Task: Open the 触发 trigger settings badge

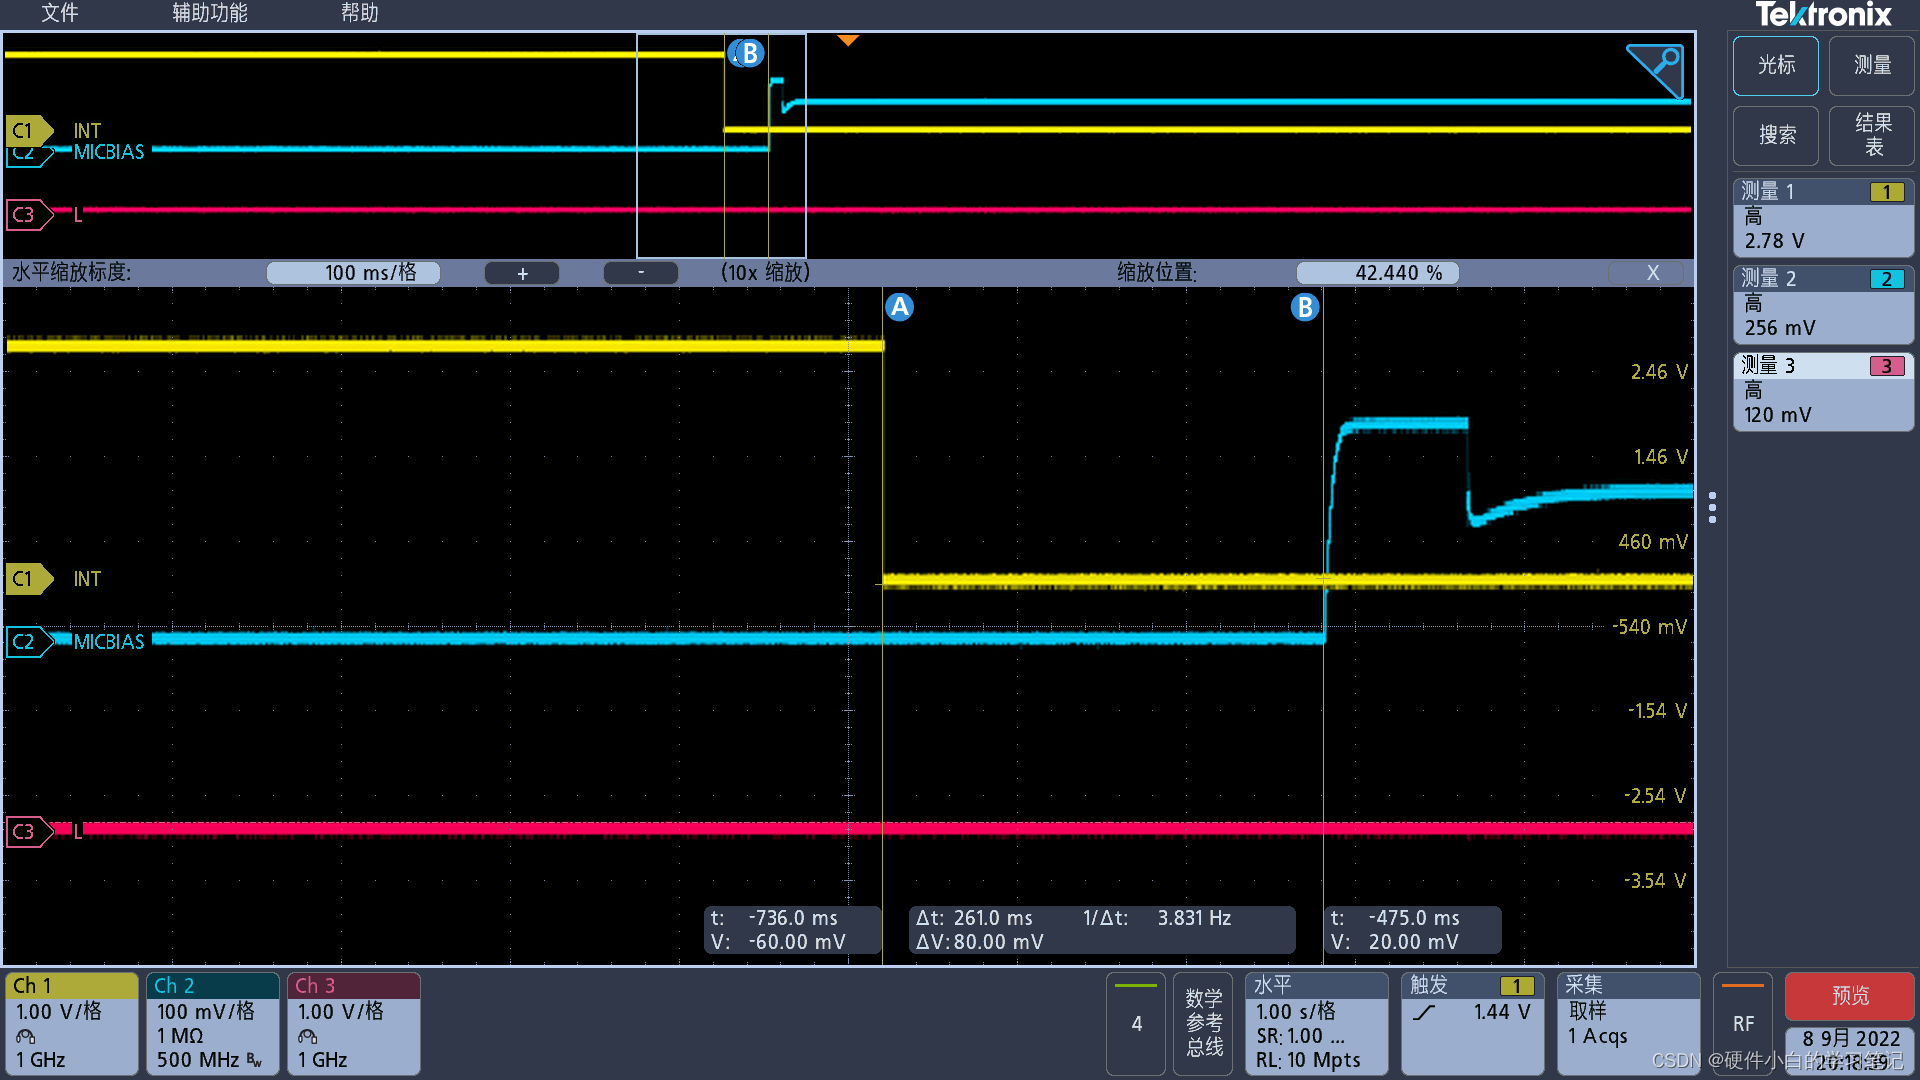Action: point(1473,1023)
